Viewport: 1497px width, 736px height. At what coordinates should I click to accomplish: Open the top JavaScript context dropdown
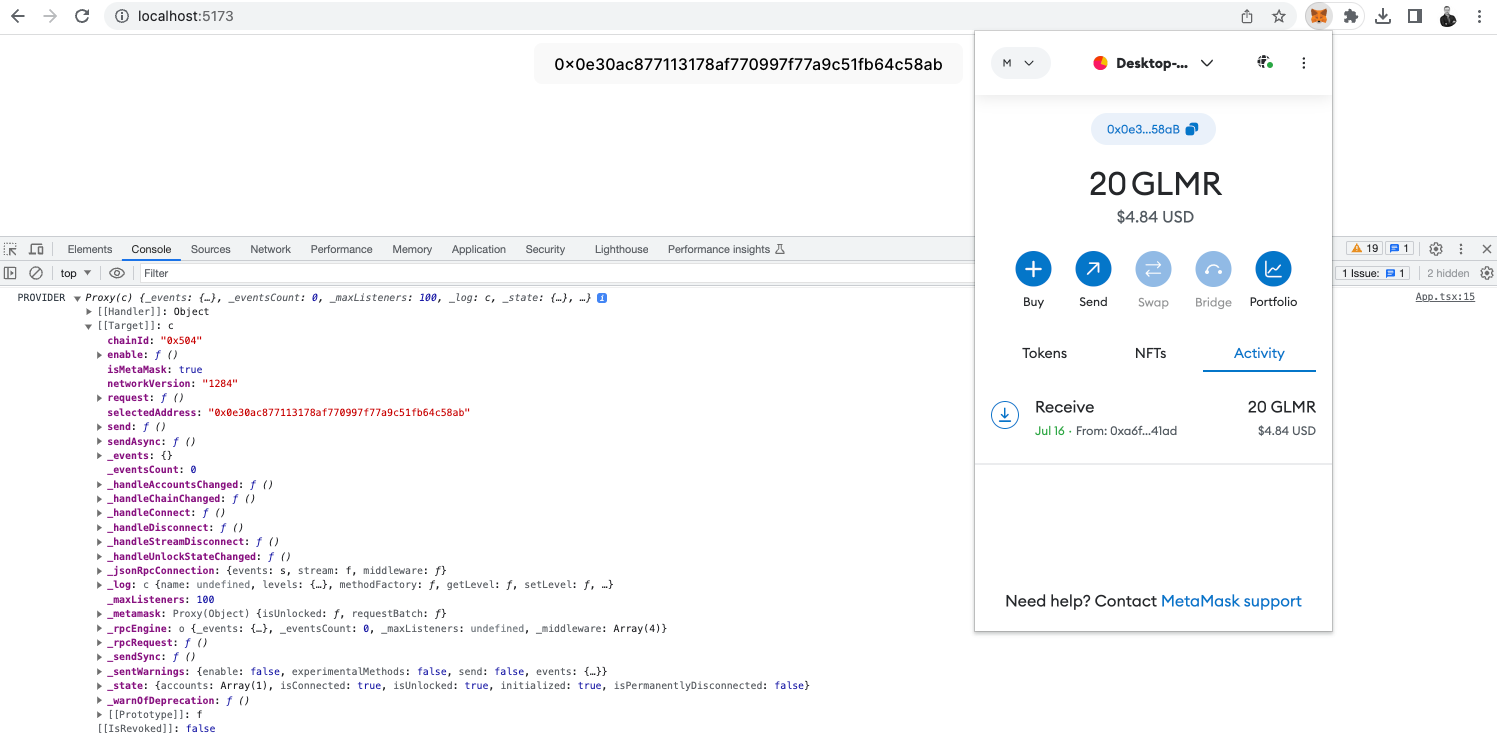pos(76,273)
